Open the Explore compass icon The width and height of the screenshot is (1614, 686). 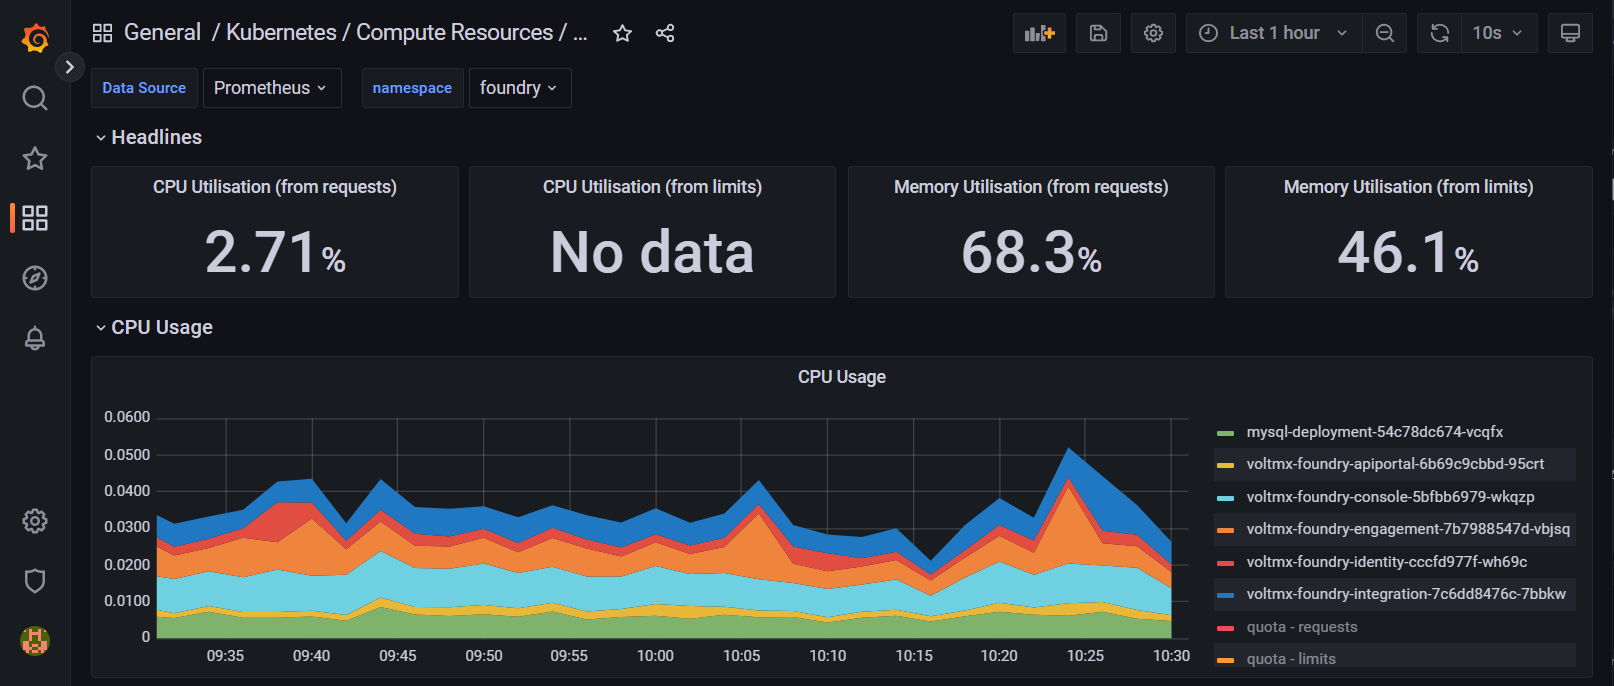pos(35,278)
